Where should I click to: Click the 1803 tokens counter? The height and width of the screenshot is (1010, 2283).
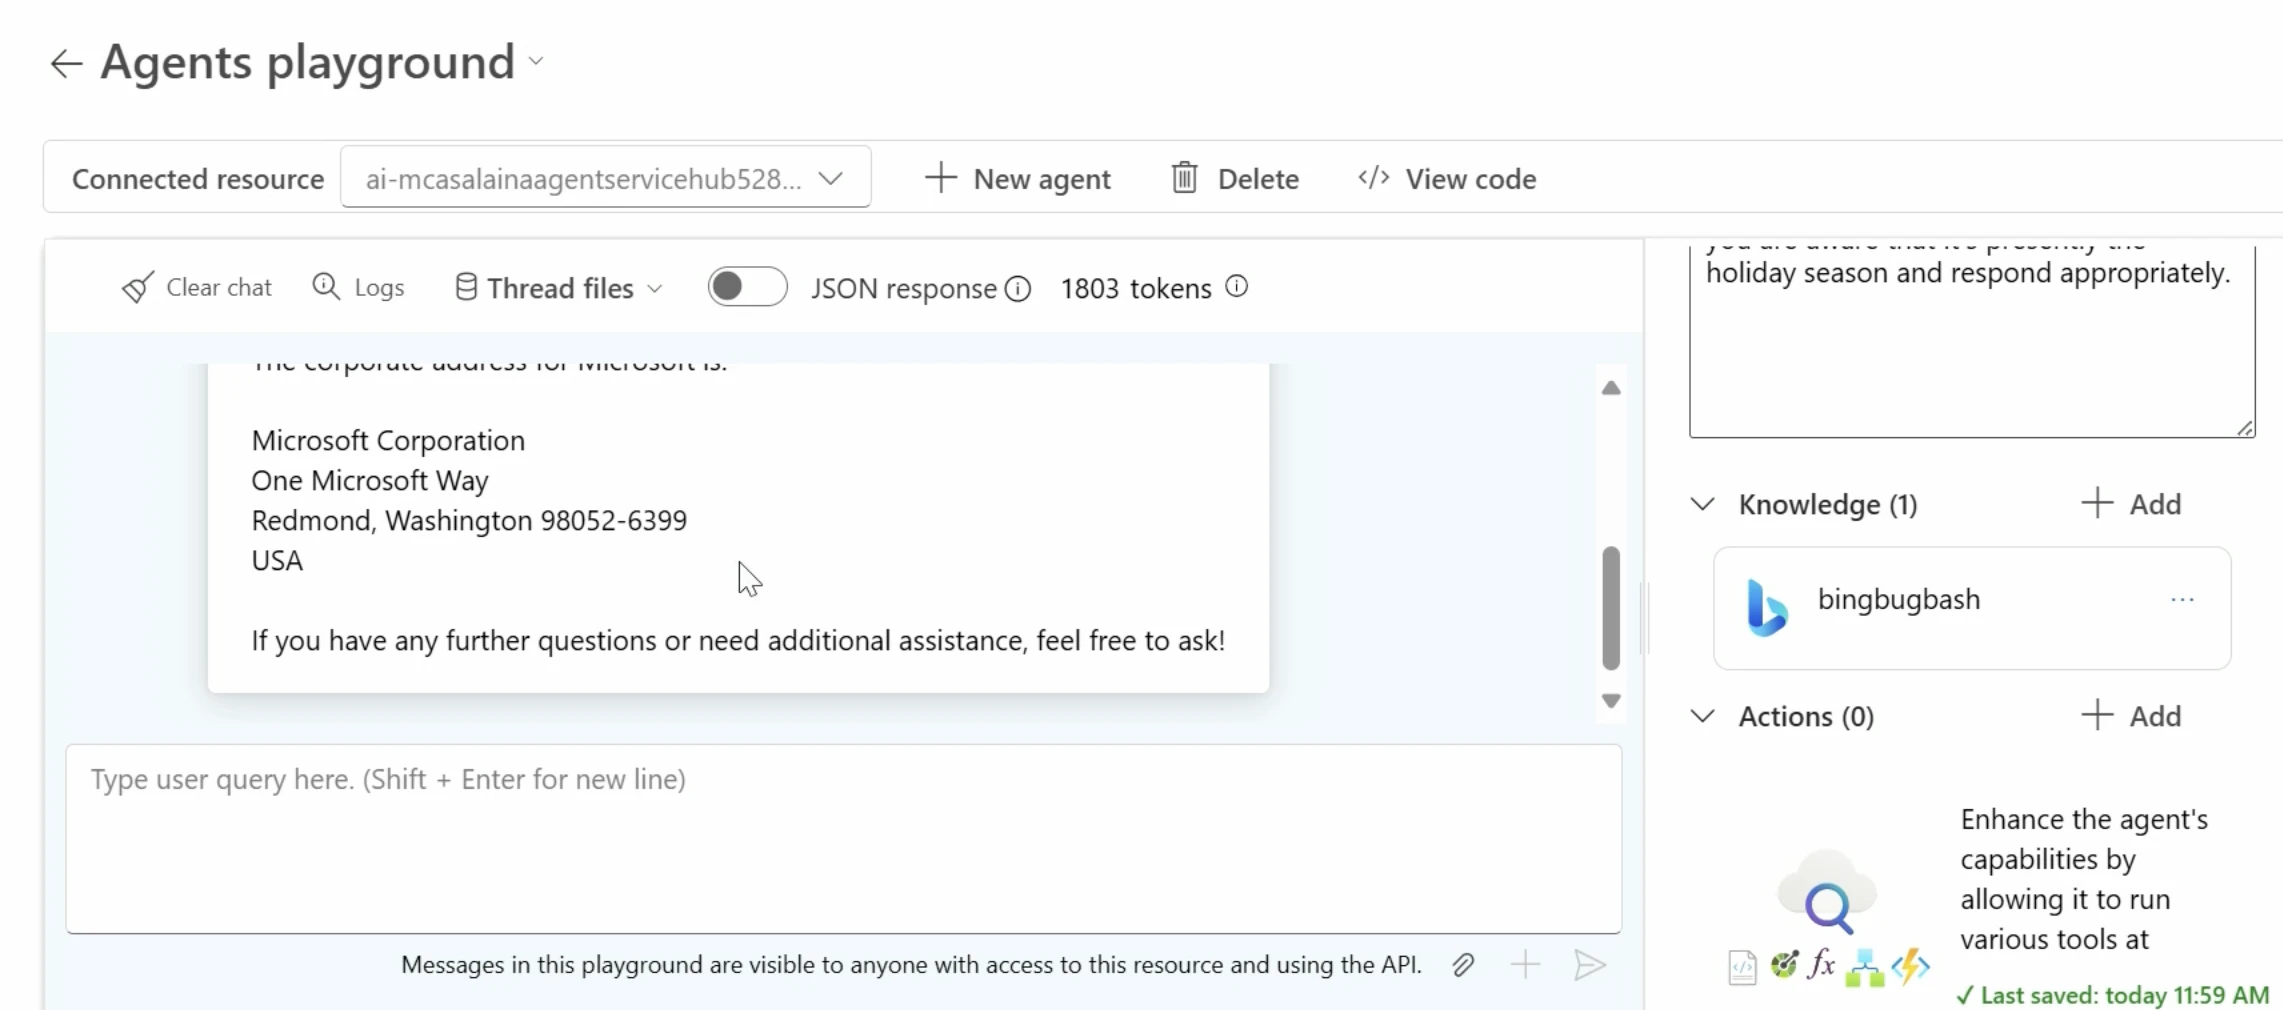click(x=1136, y=289)
